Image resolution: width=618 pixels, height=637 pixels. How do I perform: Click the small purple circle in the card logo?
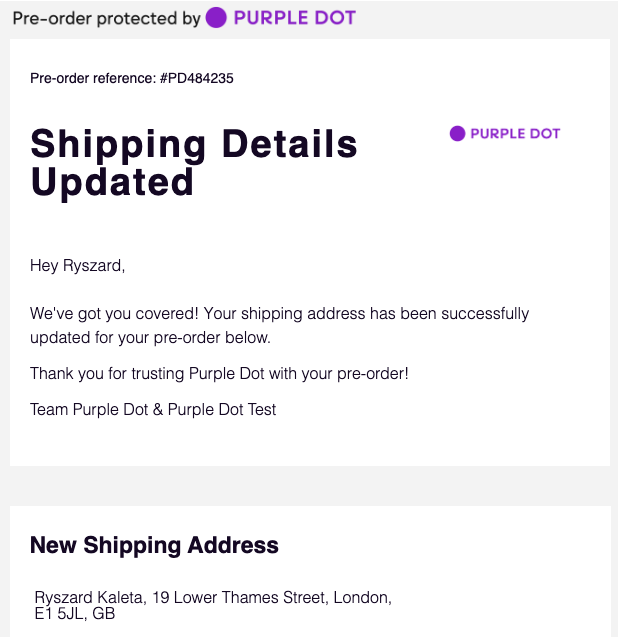point(457,133)
